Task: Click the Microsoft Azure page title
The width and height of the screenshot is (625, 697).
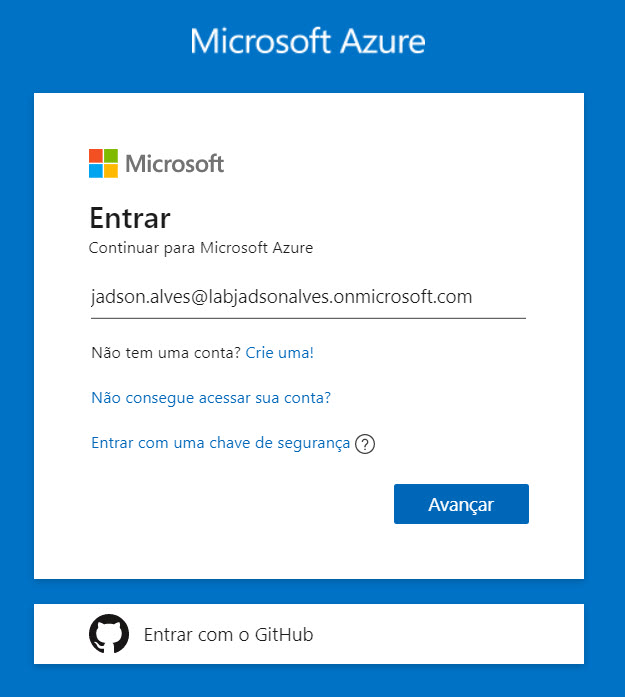Action: click(x=308, y=41)
